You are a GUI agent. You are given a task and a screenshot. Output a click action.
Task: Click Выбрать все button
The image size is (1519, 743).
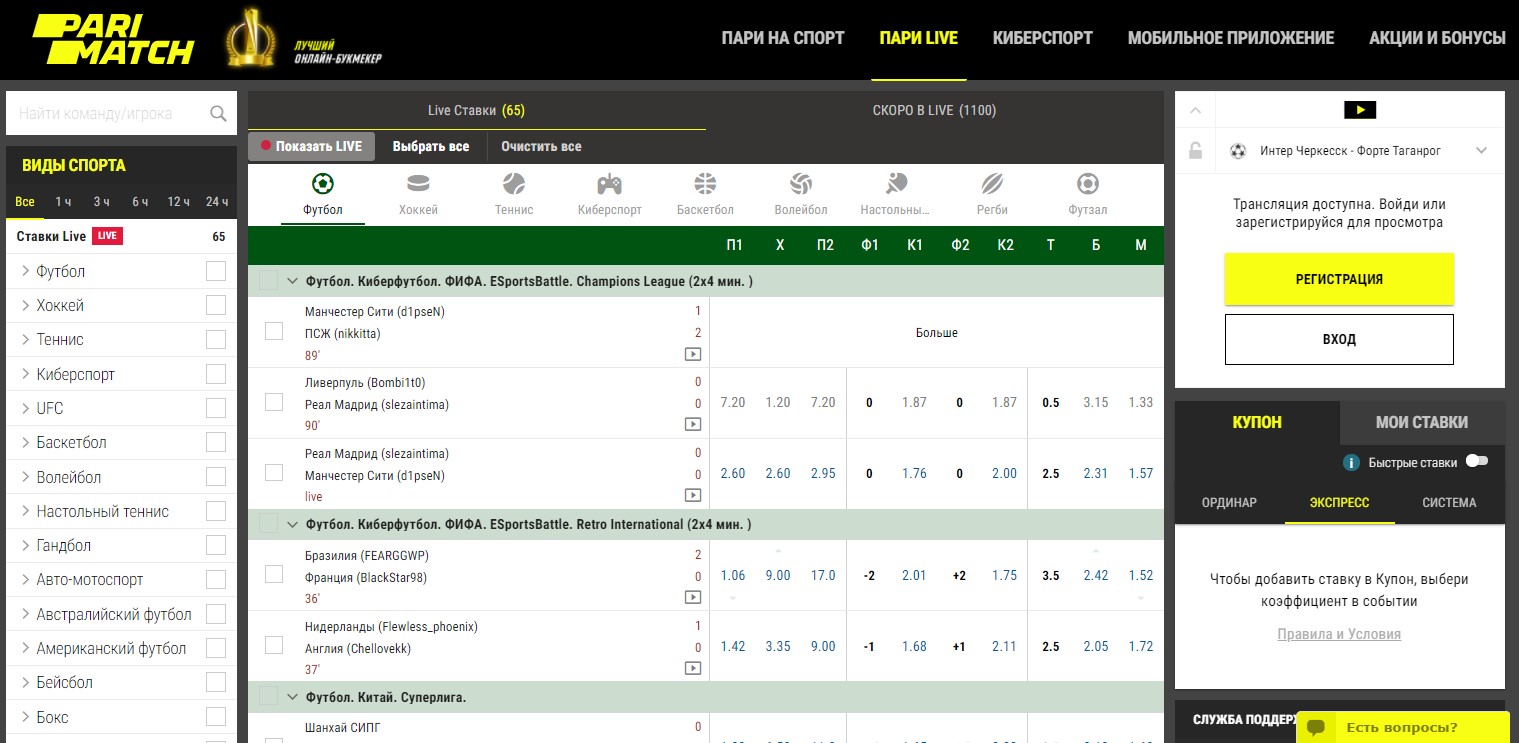tap(431, 146)
